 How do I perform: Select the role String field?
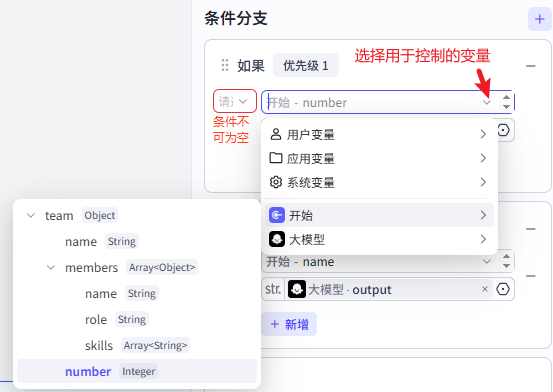(137, 319)
